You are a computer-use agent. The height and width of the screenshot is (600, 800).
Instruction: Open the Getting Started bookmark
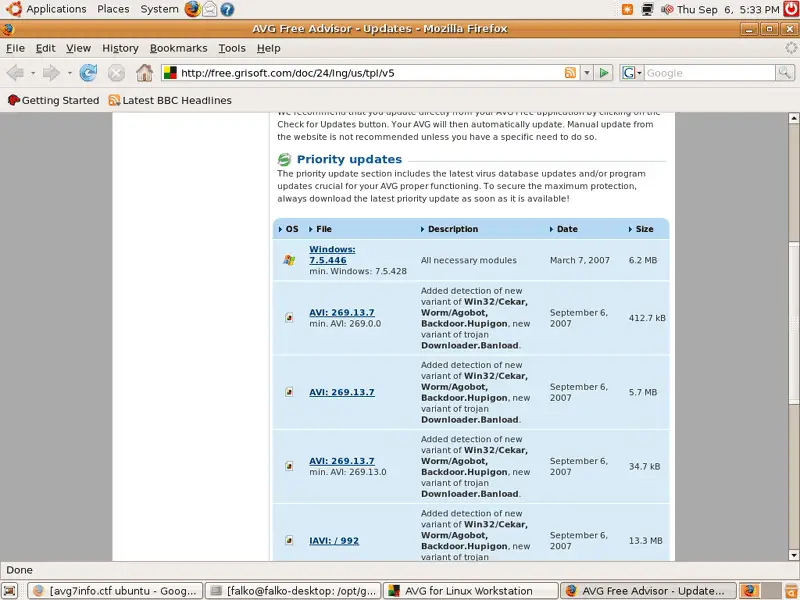click(x=54, y=101)
